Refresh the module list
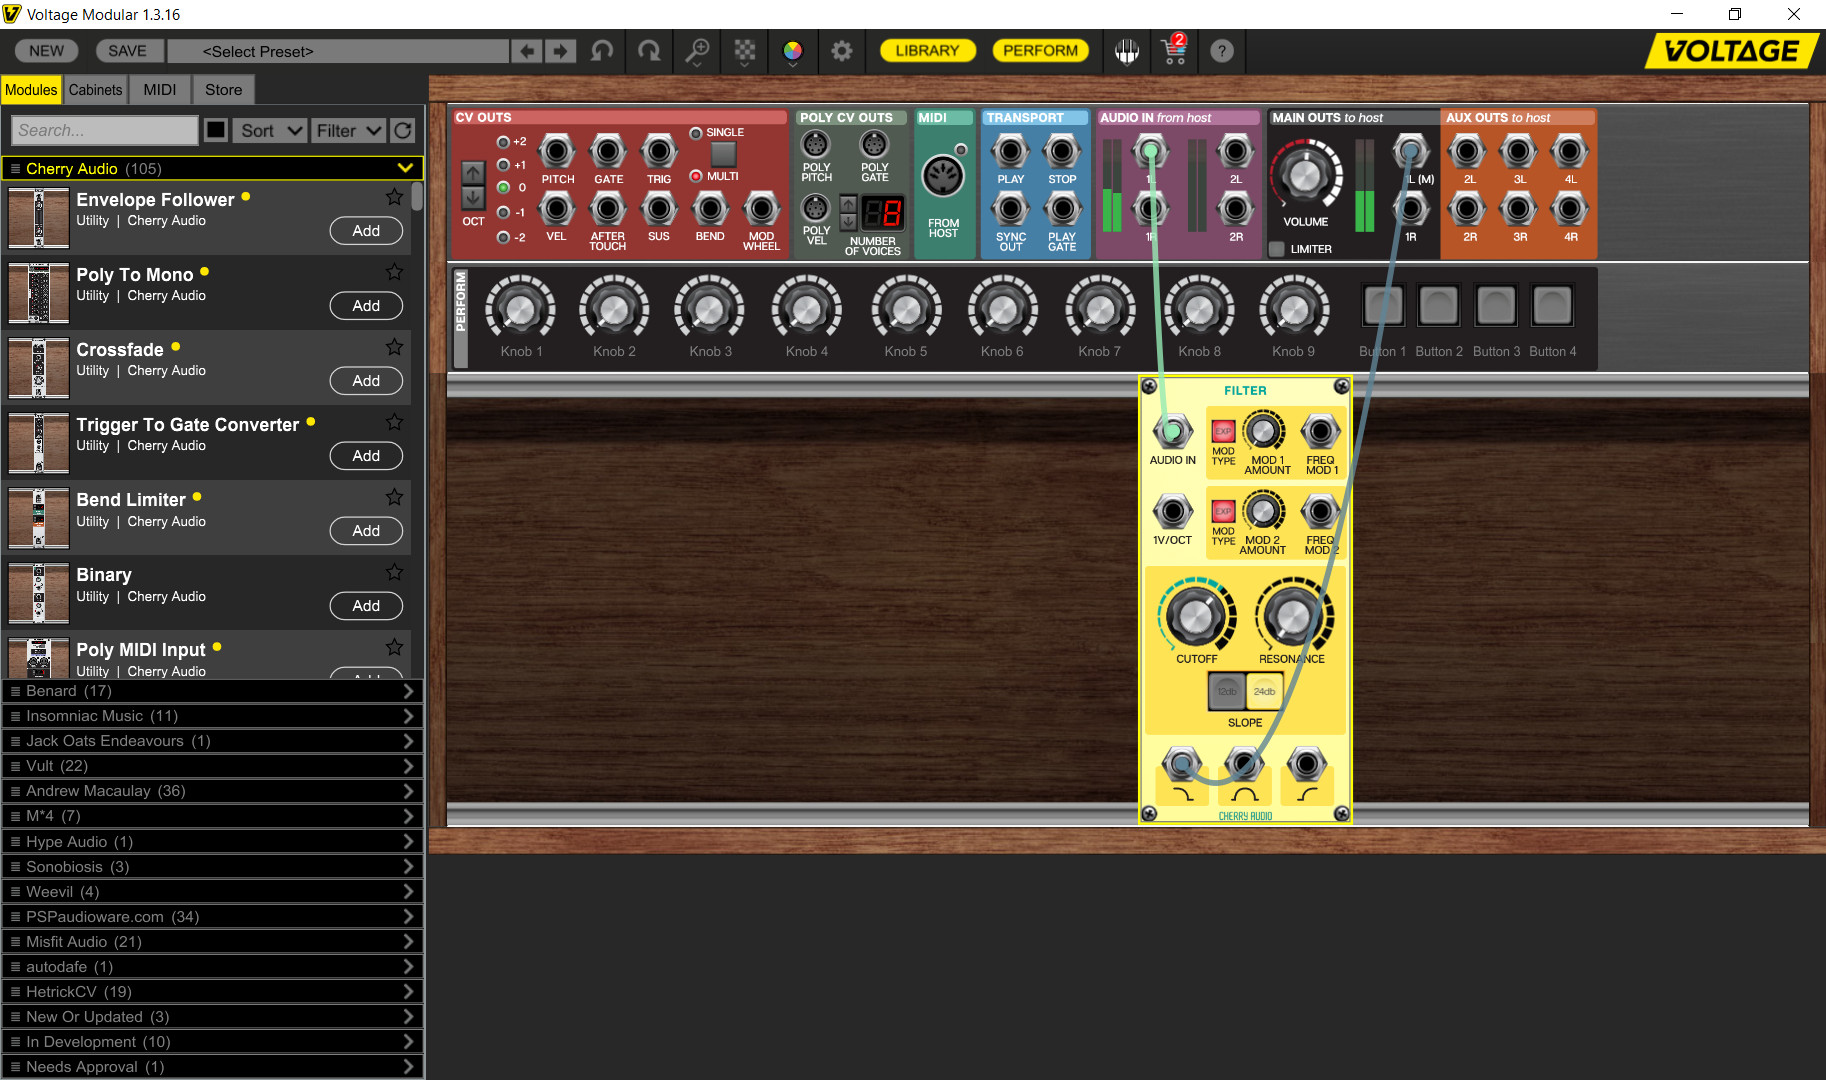This screenshot has height=1080, width=1826. pyautogui.click(x=403, y=130)
